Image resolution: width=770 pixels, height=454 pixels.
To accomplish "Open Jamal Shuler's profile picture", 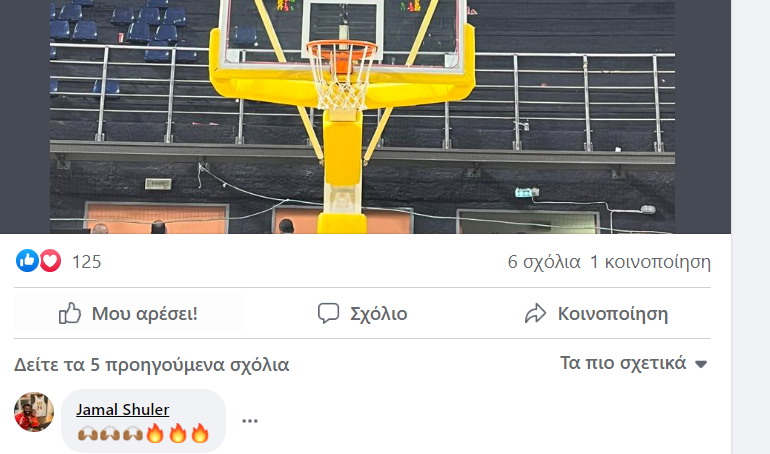I will click(x=34, y=411).
